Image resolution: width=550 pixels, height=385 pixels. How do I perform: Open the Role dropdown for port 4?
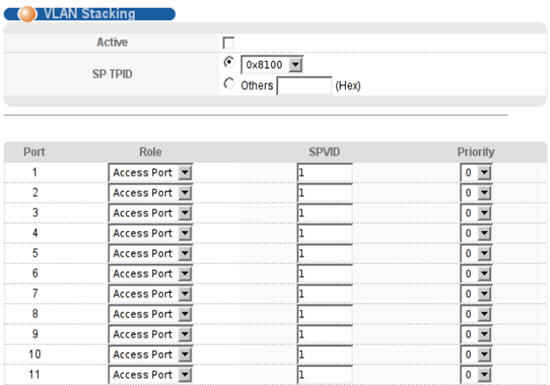coord(150,234)
